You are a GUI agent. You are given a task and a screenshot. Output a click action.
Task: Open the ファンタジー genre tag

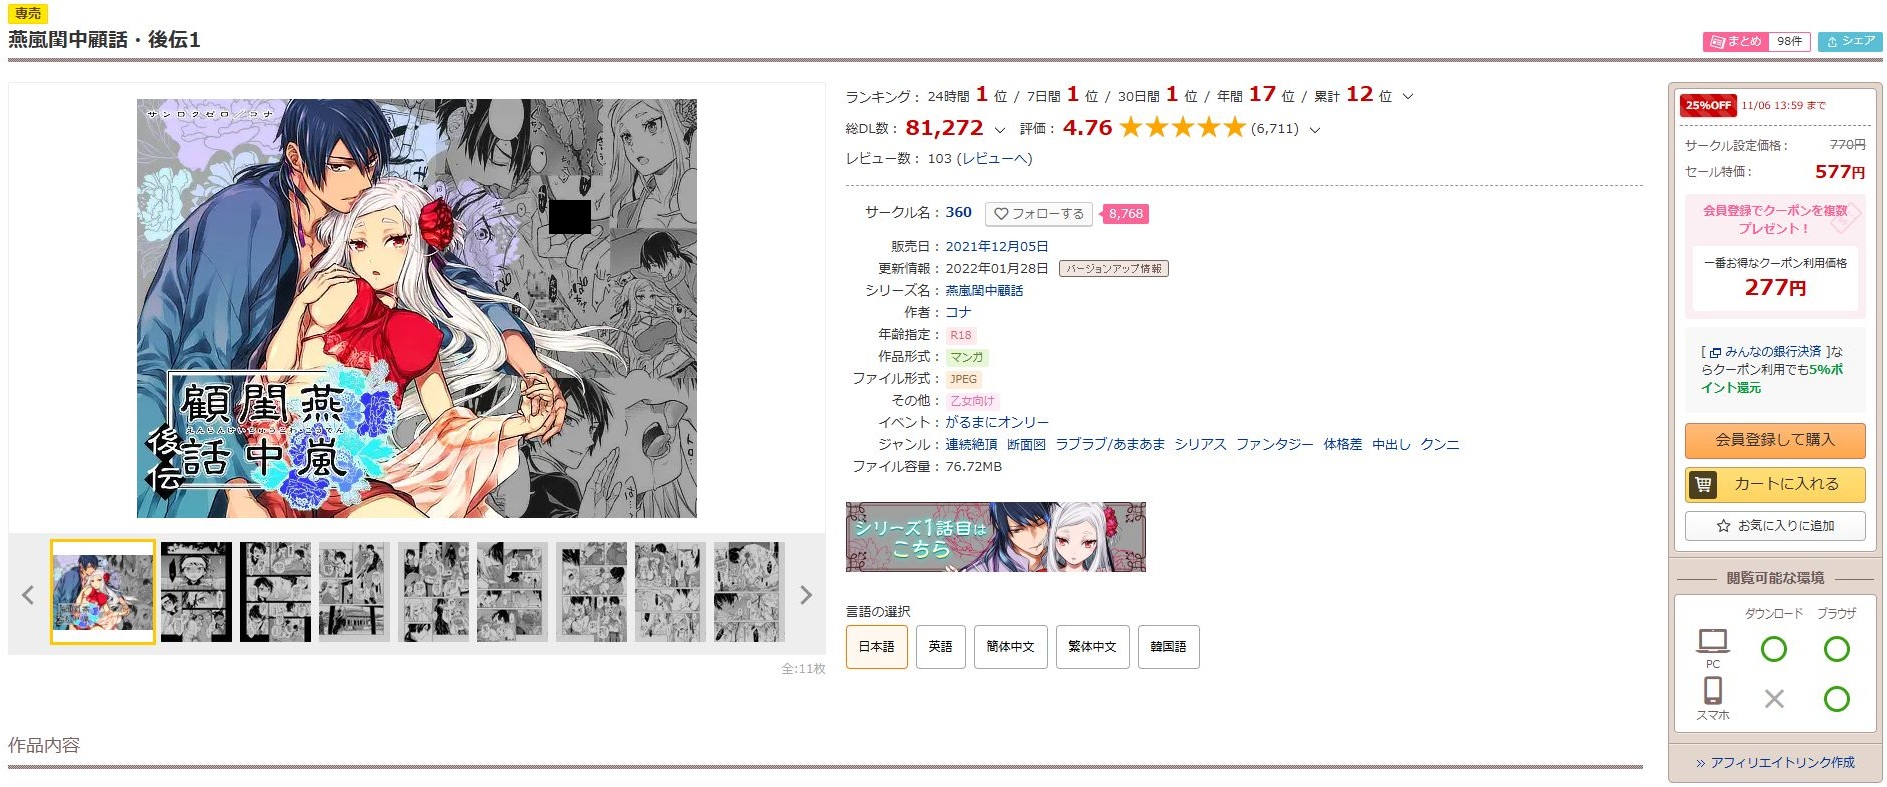click(x=1274, y=445)
